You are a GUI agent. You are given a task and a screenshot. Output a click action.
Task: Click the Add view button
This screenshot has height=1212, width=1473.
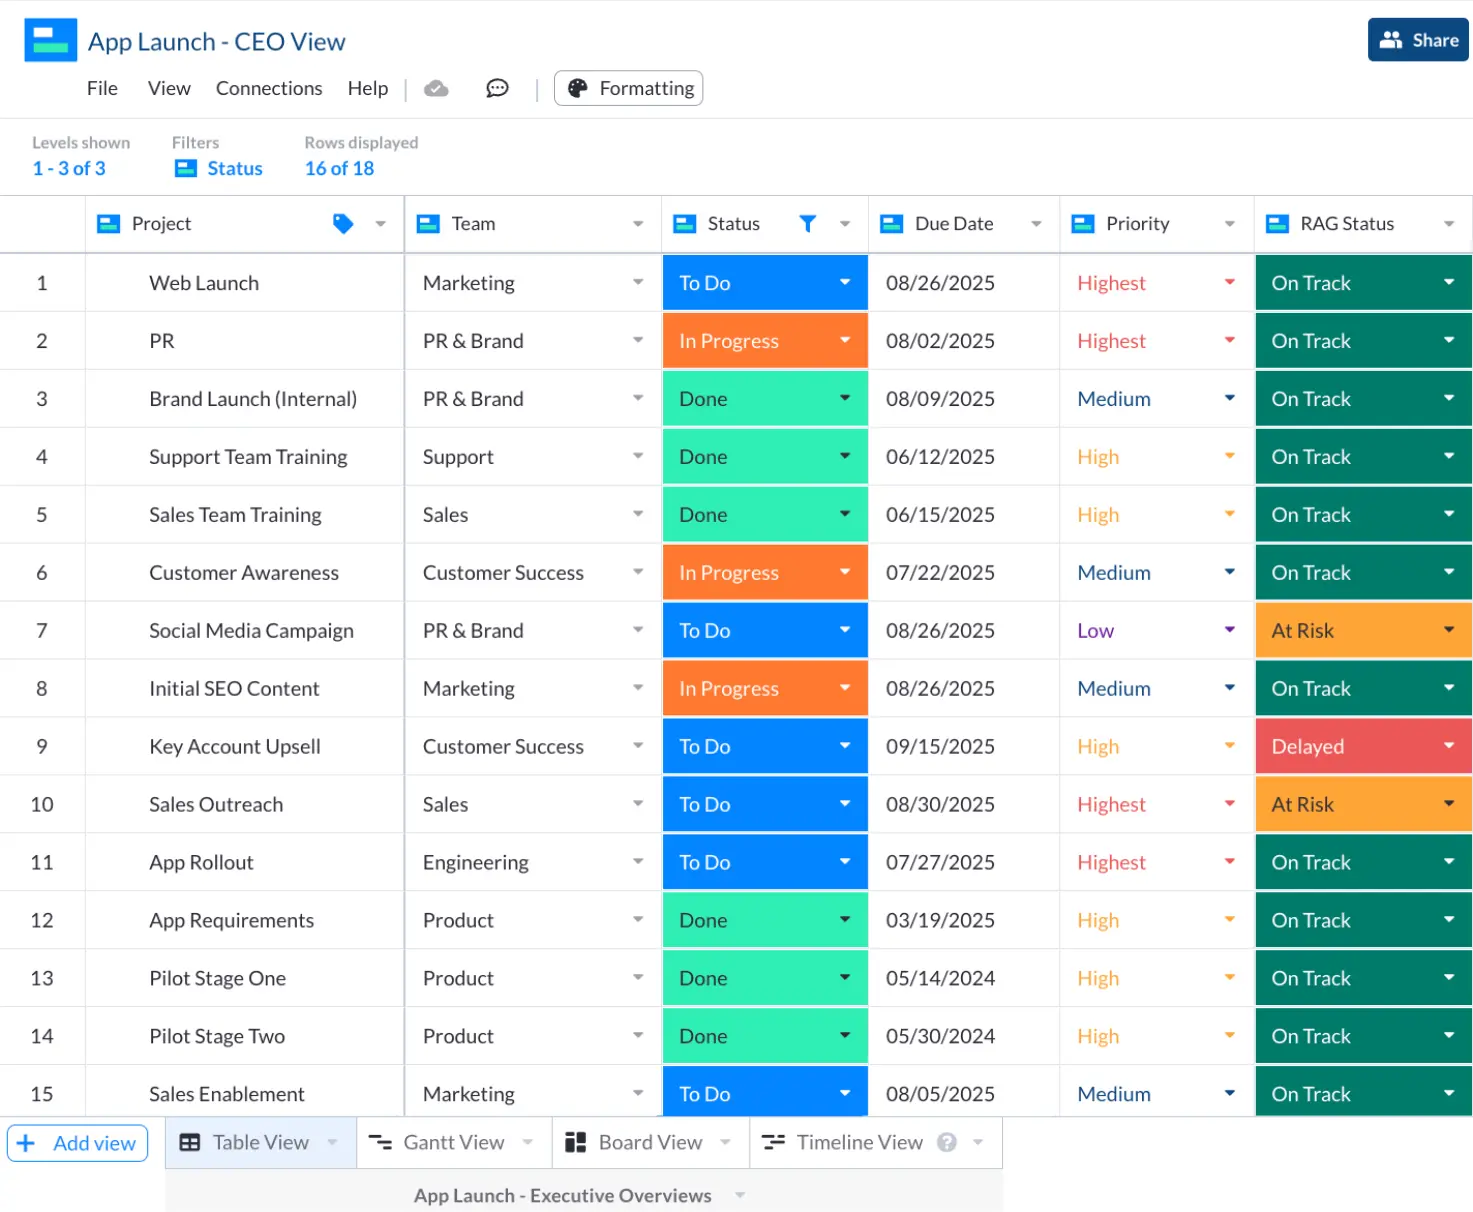tap(78, 1143)
